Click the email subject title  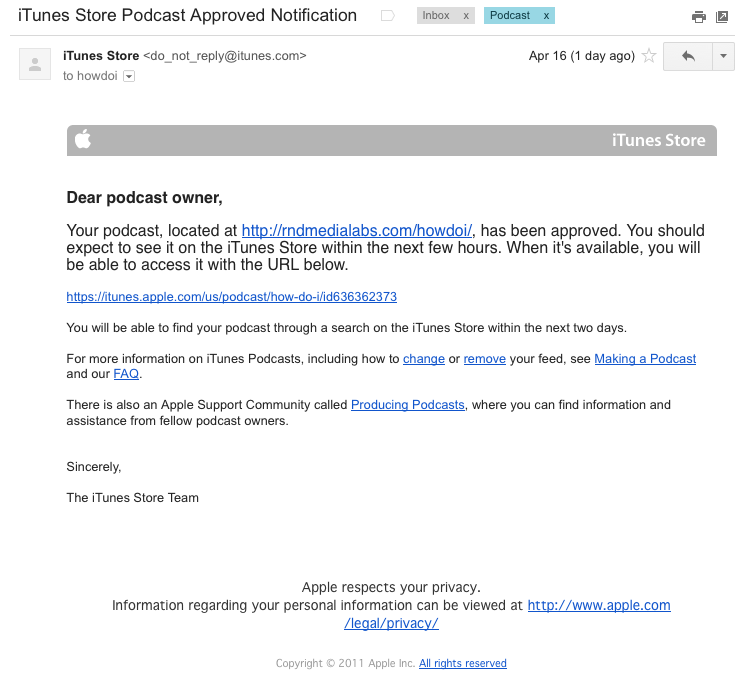point(187,16)
